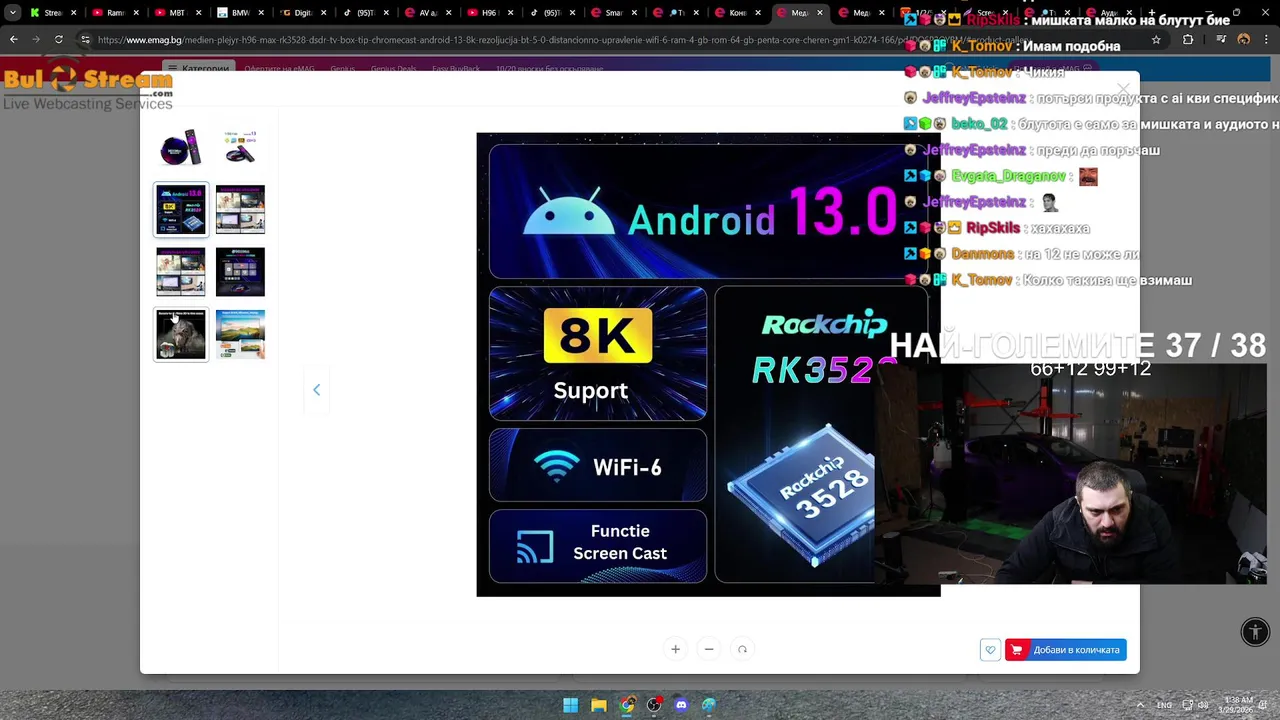Screen dimensions: 1280x720
Task: Select the TV box with remote thumbnail
Action: click(x=240, y=147)
